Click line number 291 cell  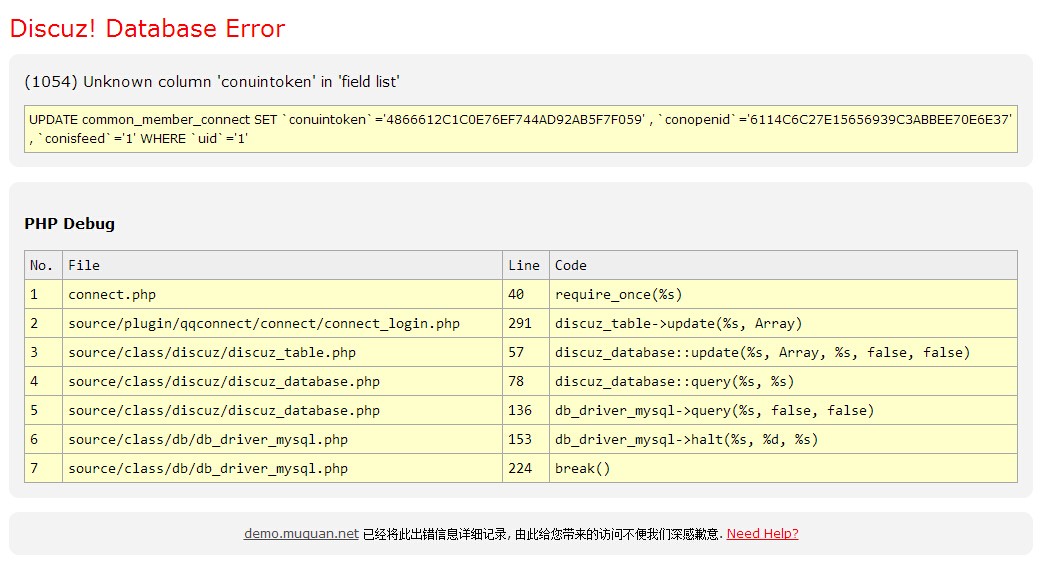click(x=520, y=323)
